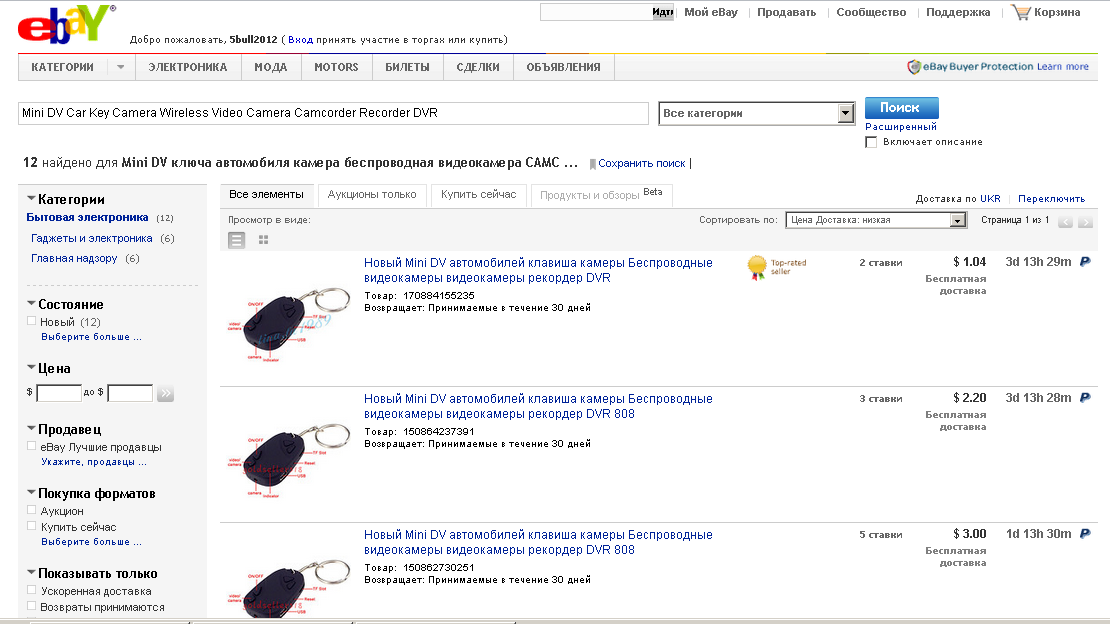
Task: Switch to list view icon
Action: 236,240
